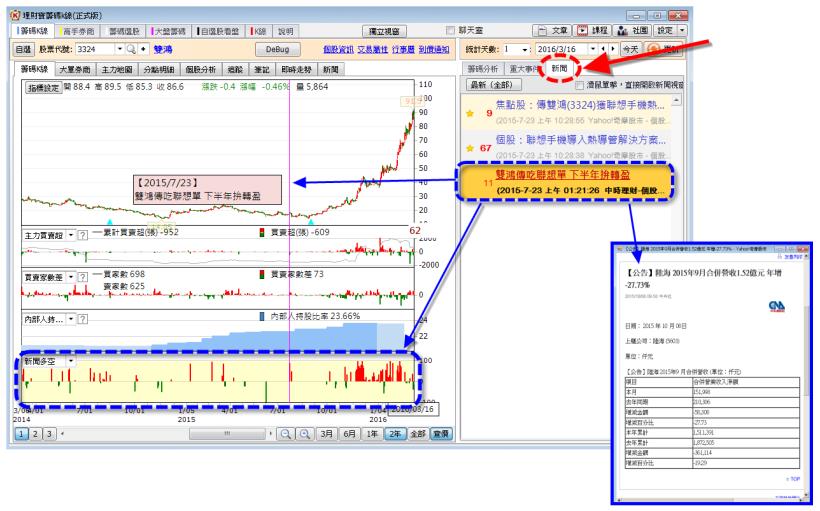Open the 行事曆 link
The image size is (820, 511).
(x=403, y=49)
